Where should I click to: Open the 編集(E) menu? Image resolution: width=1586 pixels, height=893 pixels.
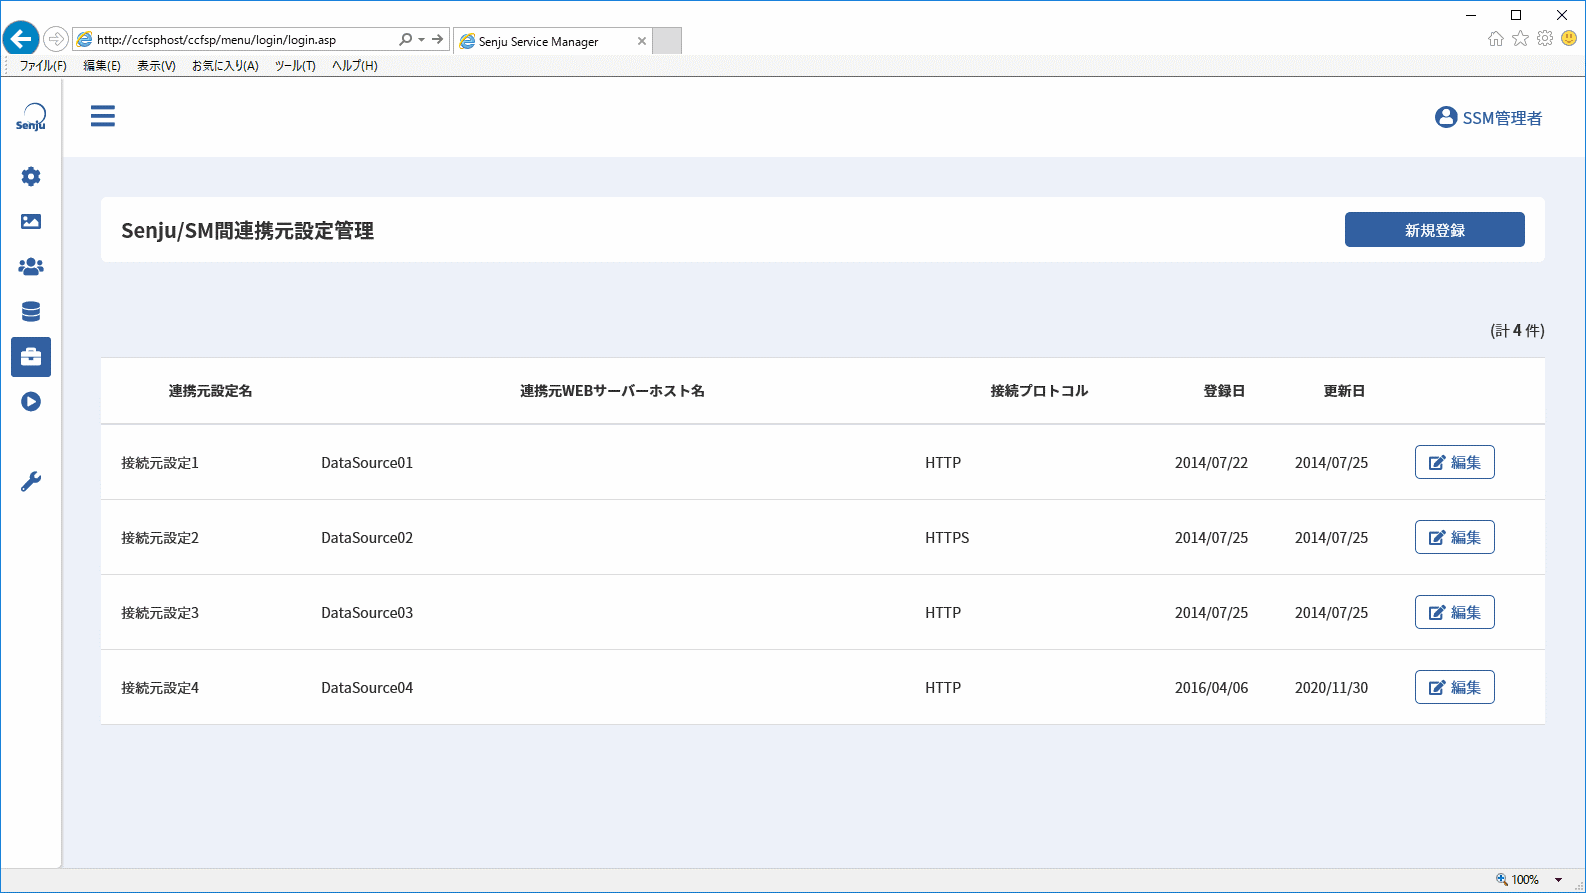102,66
